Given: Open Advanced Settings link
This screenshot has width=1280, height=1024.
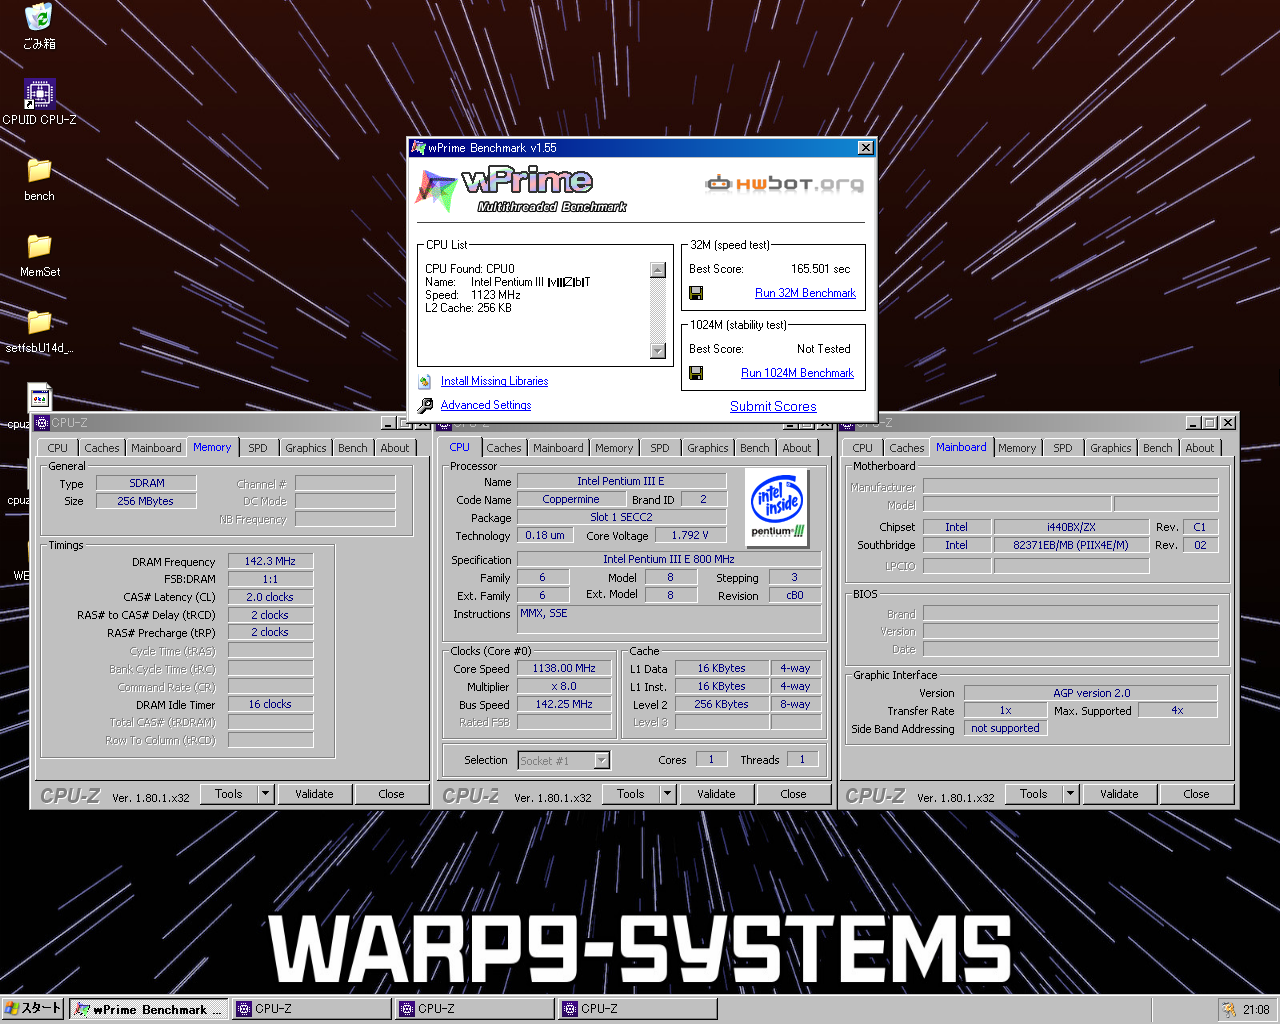Looking at the screenshot, I should [x=486, y=405].
